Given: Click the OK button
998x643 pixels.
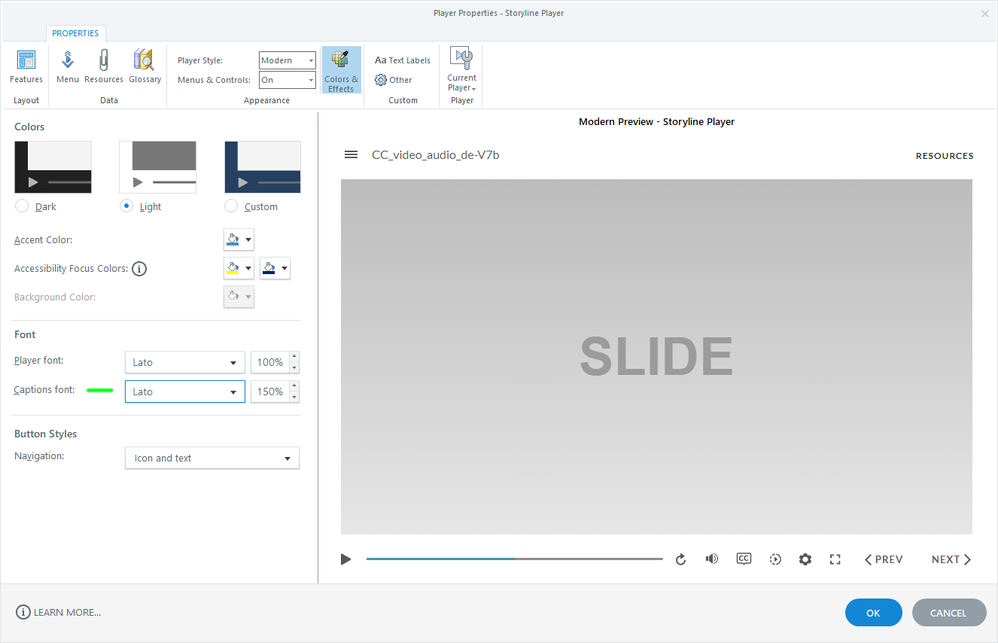Looking at the screenshot, I should (873, 612).
